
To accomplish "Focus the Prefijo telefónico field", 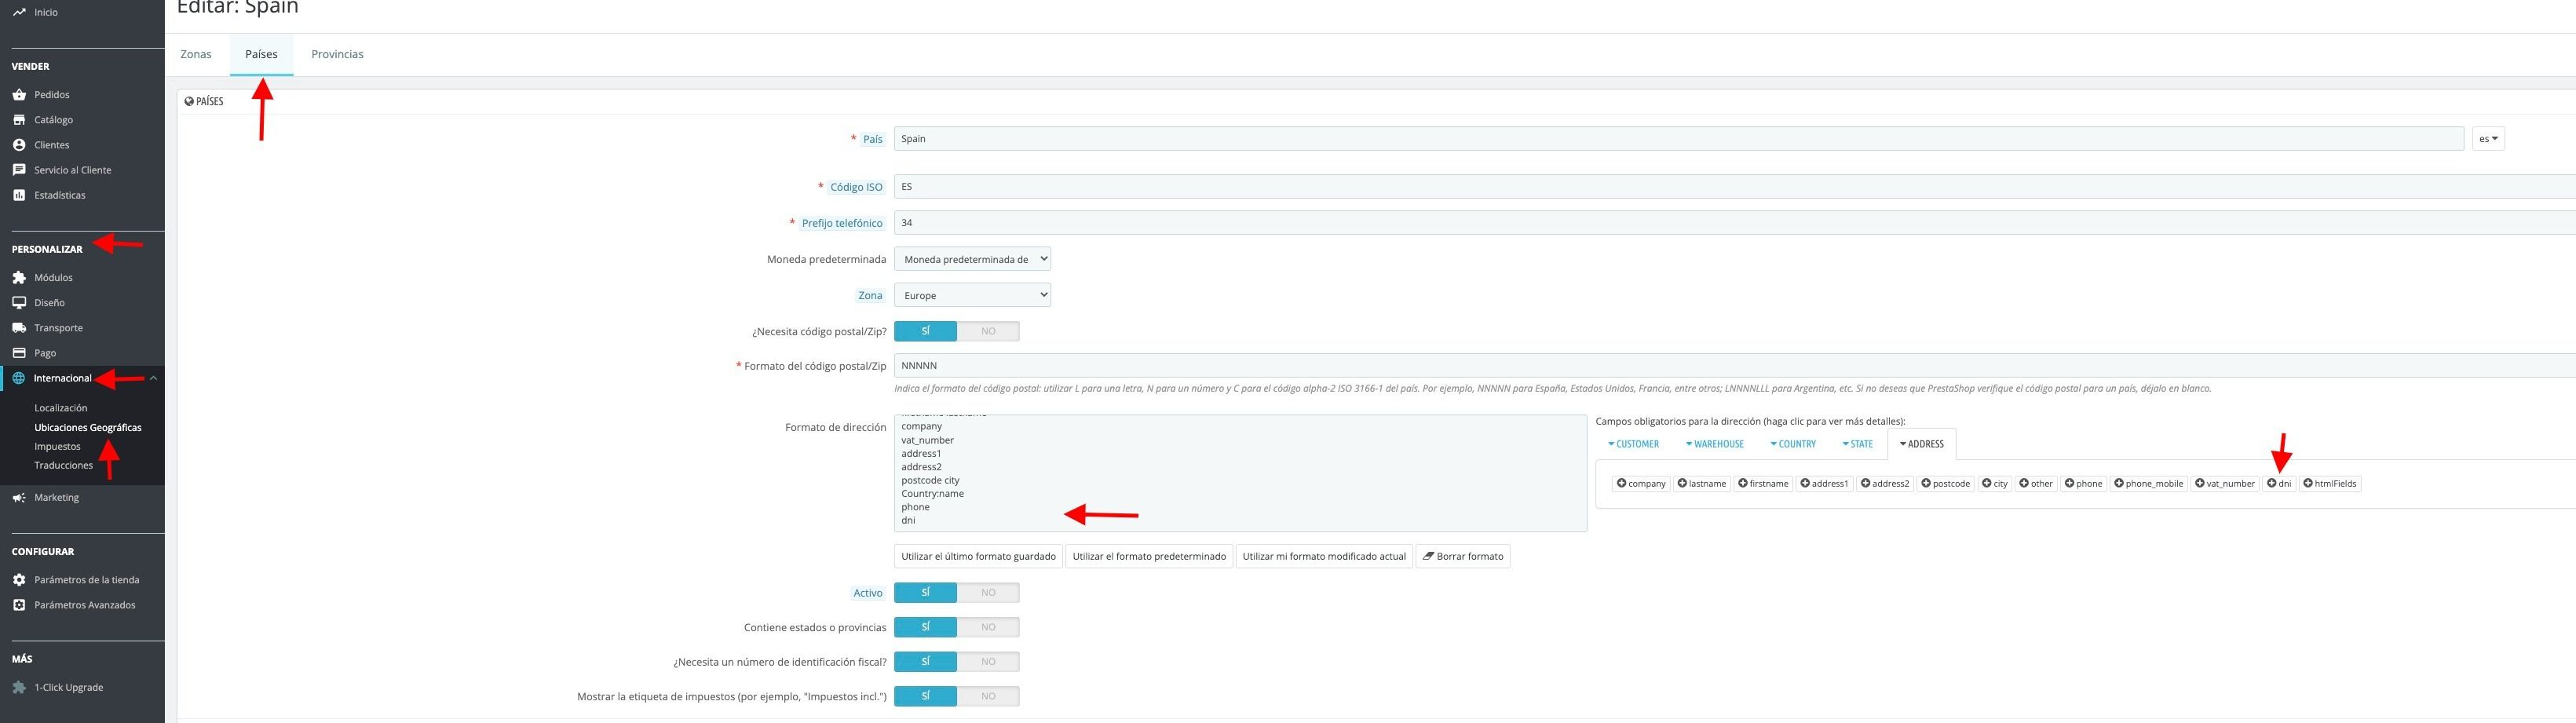I will pos(1735,223).
